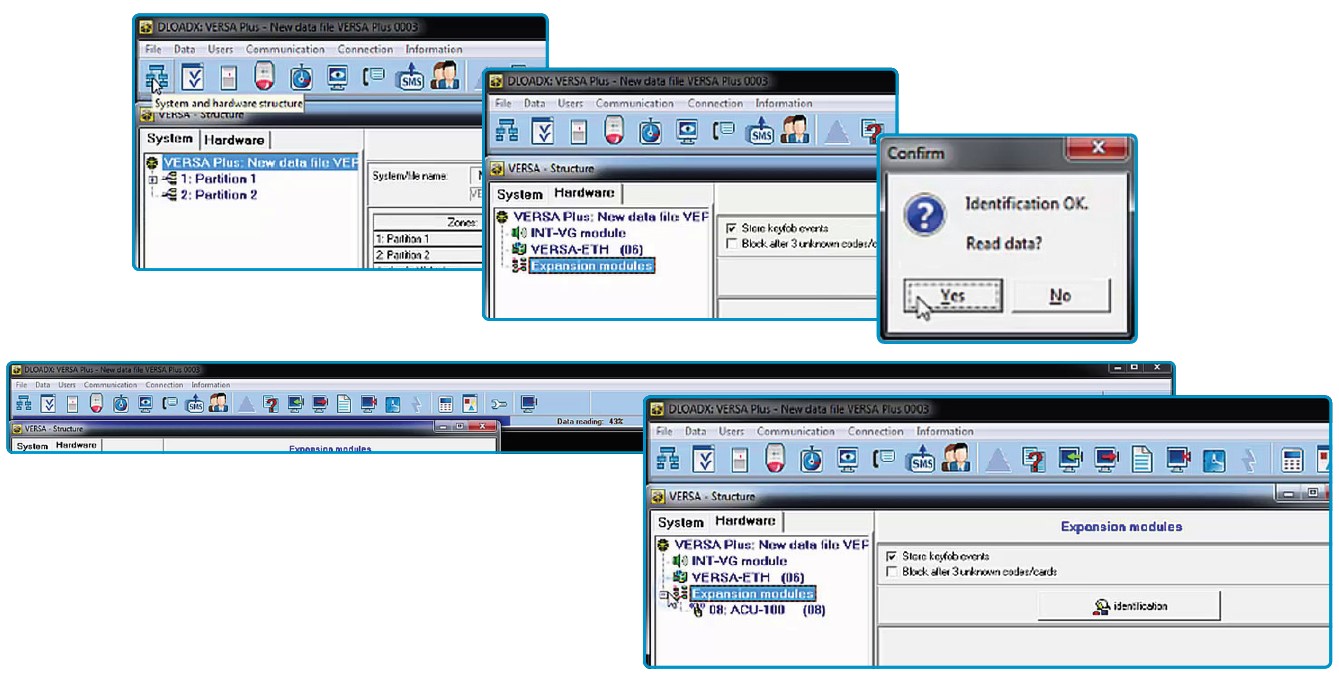Click the monitor icon right of the wrench icon

[x=528, y=404]
